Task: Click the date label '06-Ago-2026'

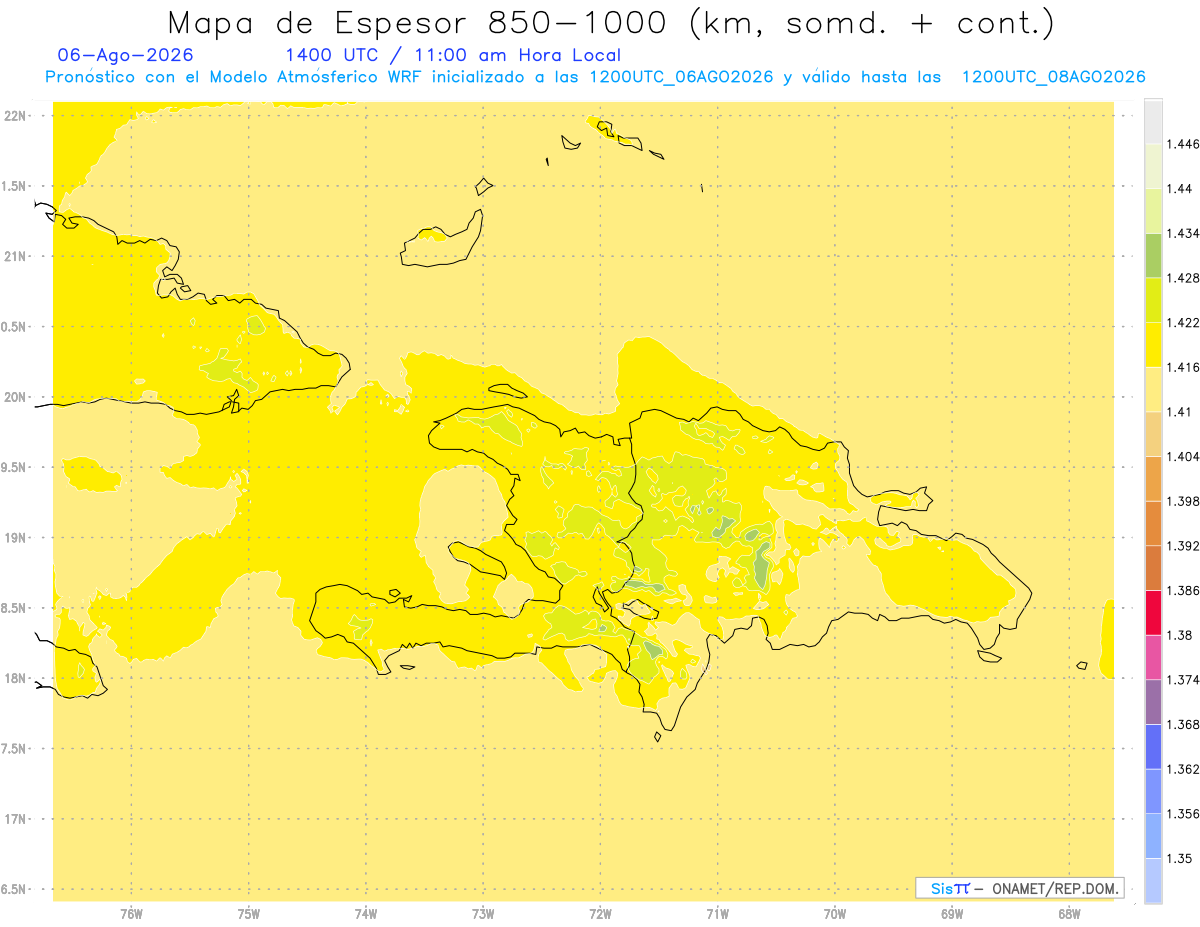Action: point(126,55)
